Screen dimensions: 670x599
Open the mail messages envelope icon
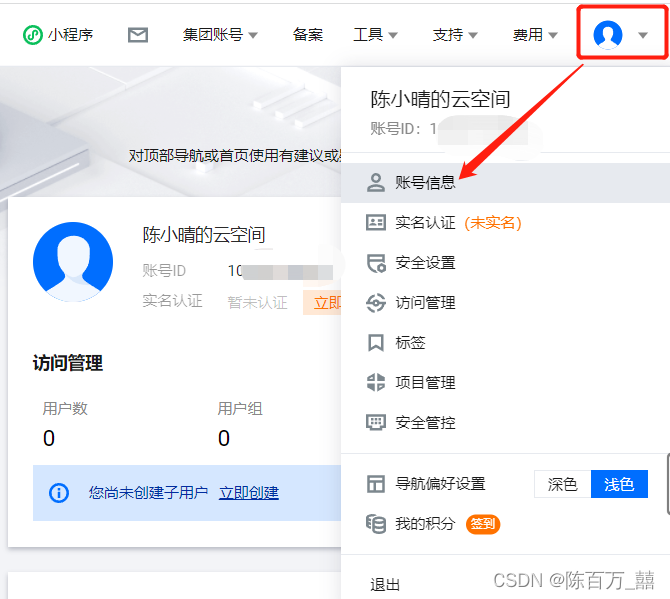pos(138,35)
